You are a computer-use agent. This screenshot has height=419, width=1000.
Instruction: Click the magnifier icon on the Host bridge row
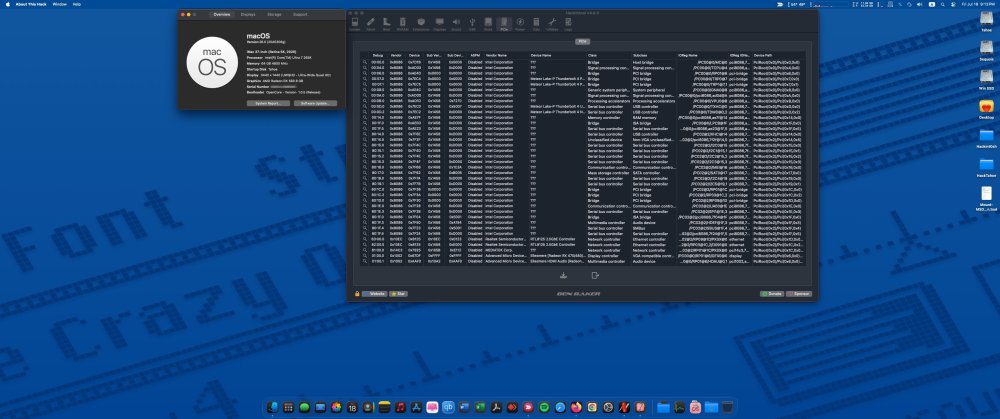tap(365, 62)
